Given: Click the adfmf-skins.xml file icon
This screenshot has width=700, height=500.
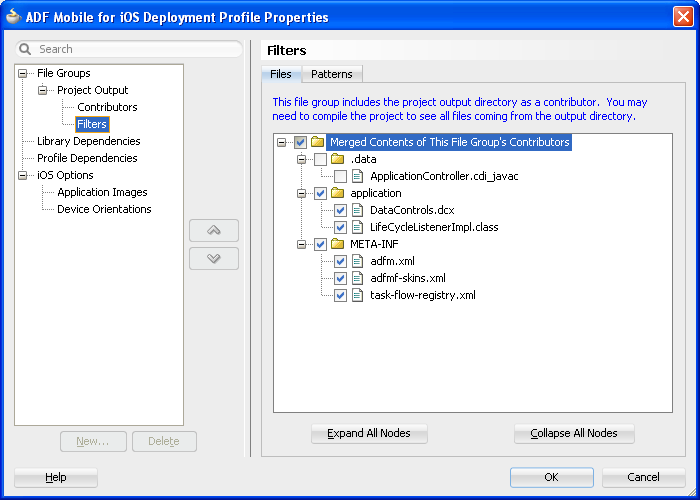Looking at the screenshot, I should pos(357,278).
